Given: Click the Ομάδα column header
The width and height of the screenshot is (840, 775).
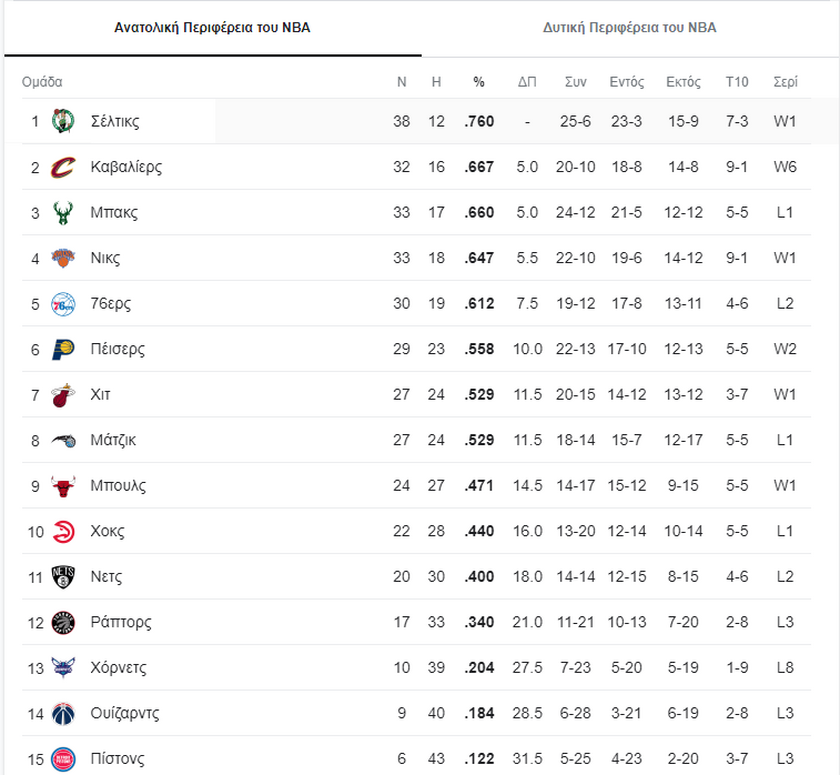Looking at the screenshot, I should (42, 82).
